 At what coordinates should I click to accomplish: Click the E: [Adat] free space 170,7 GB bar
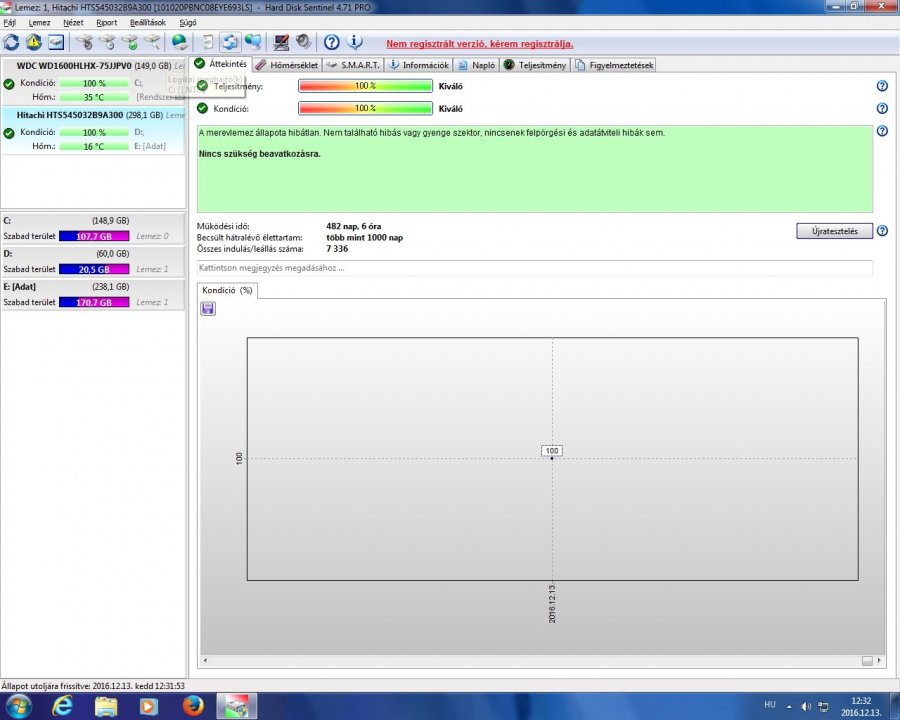[94, 302]
